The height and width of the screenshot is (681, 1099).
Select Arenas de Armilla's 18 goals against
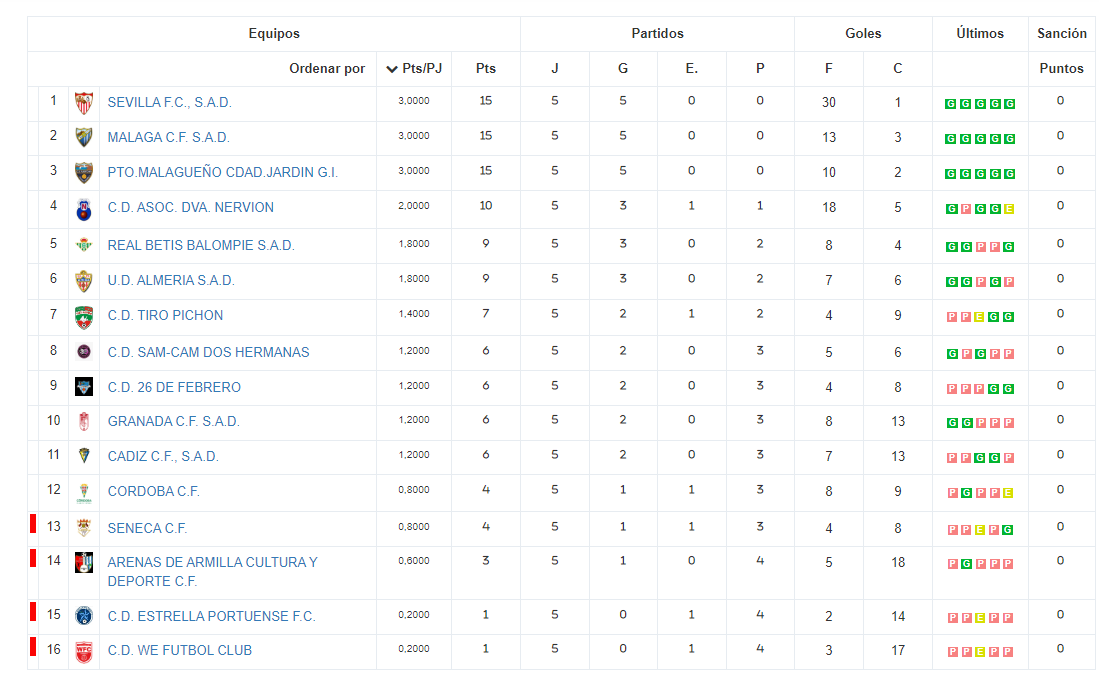[x=898, y=563]
